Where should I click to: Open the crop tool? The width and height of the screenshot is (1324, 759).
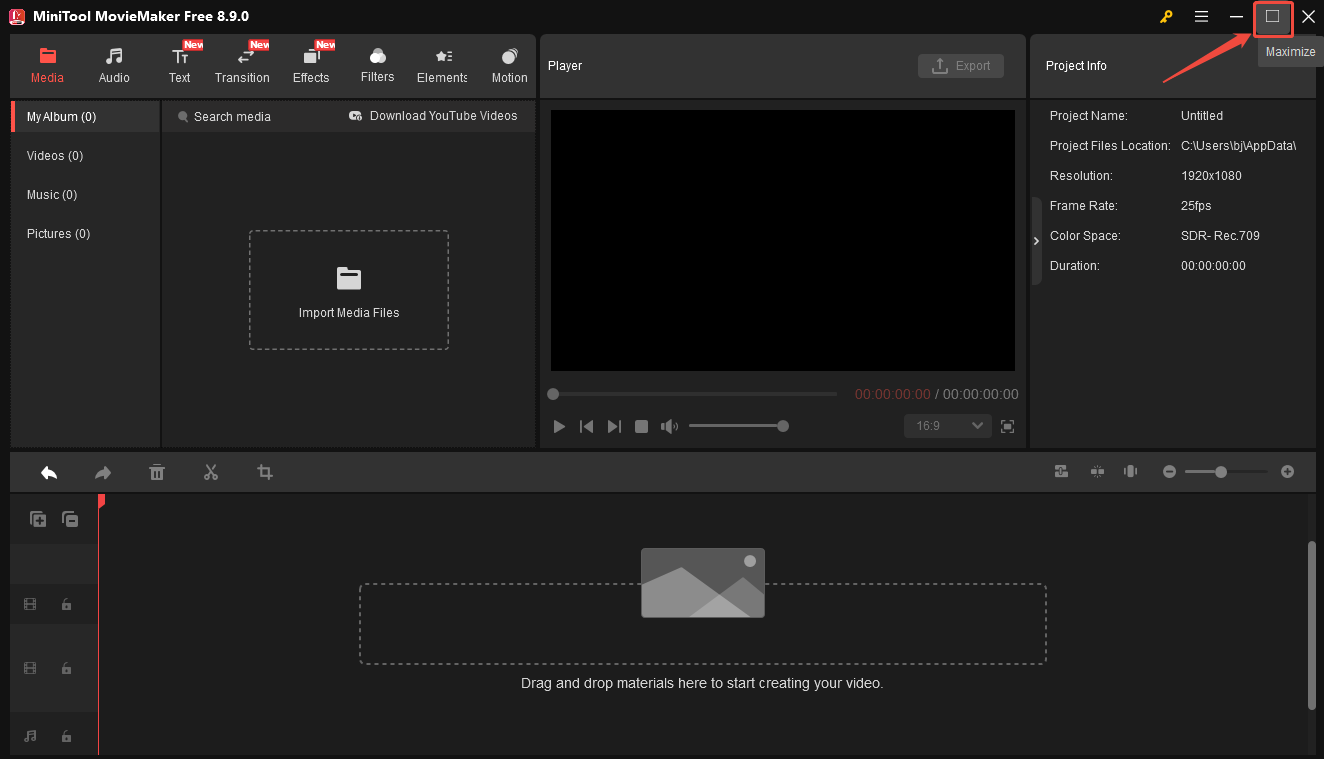pos(265,472)
